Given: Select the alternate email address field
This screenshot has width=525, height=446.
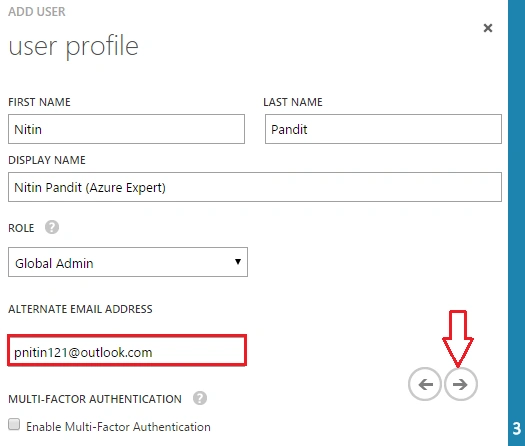Looking at the screenshot, I should [x=127, y=350].
